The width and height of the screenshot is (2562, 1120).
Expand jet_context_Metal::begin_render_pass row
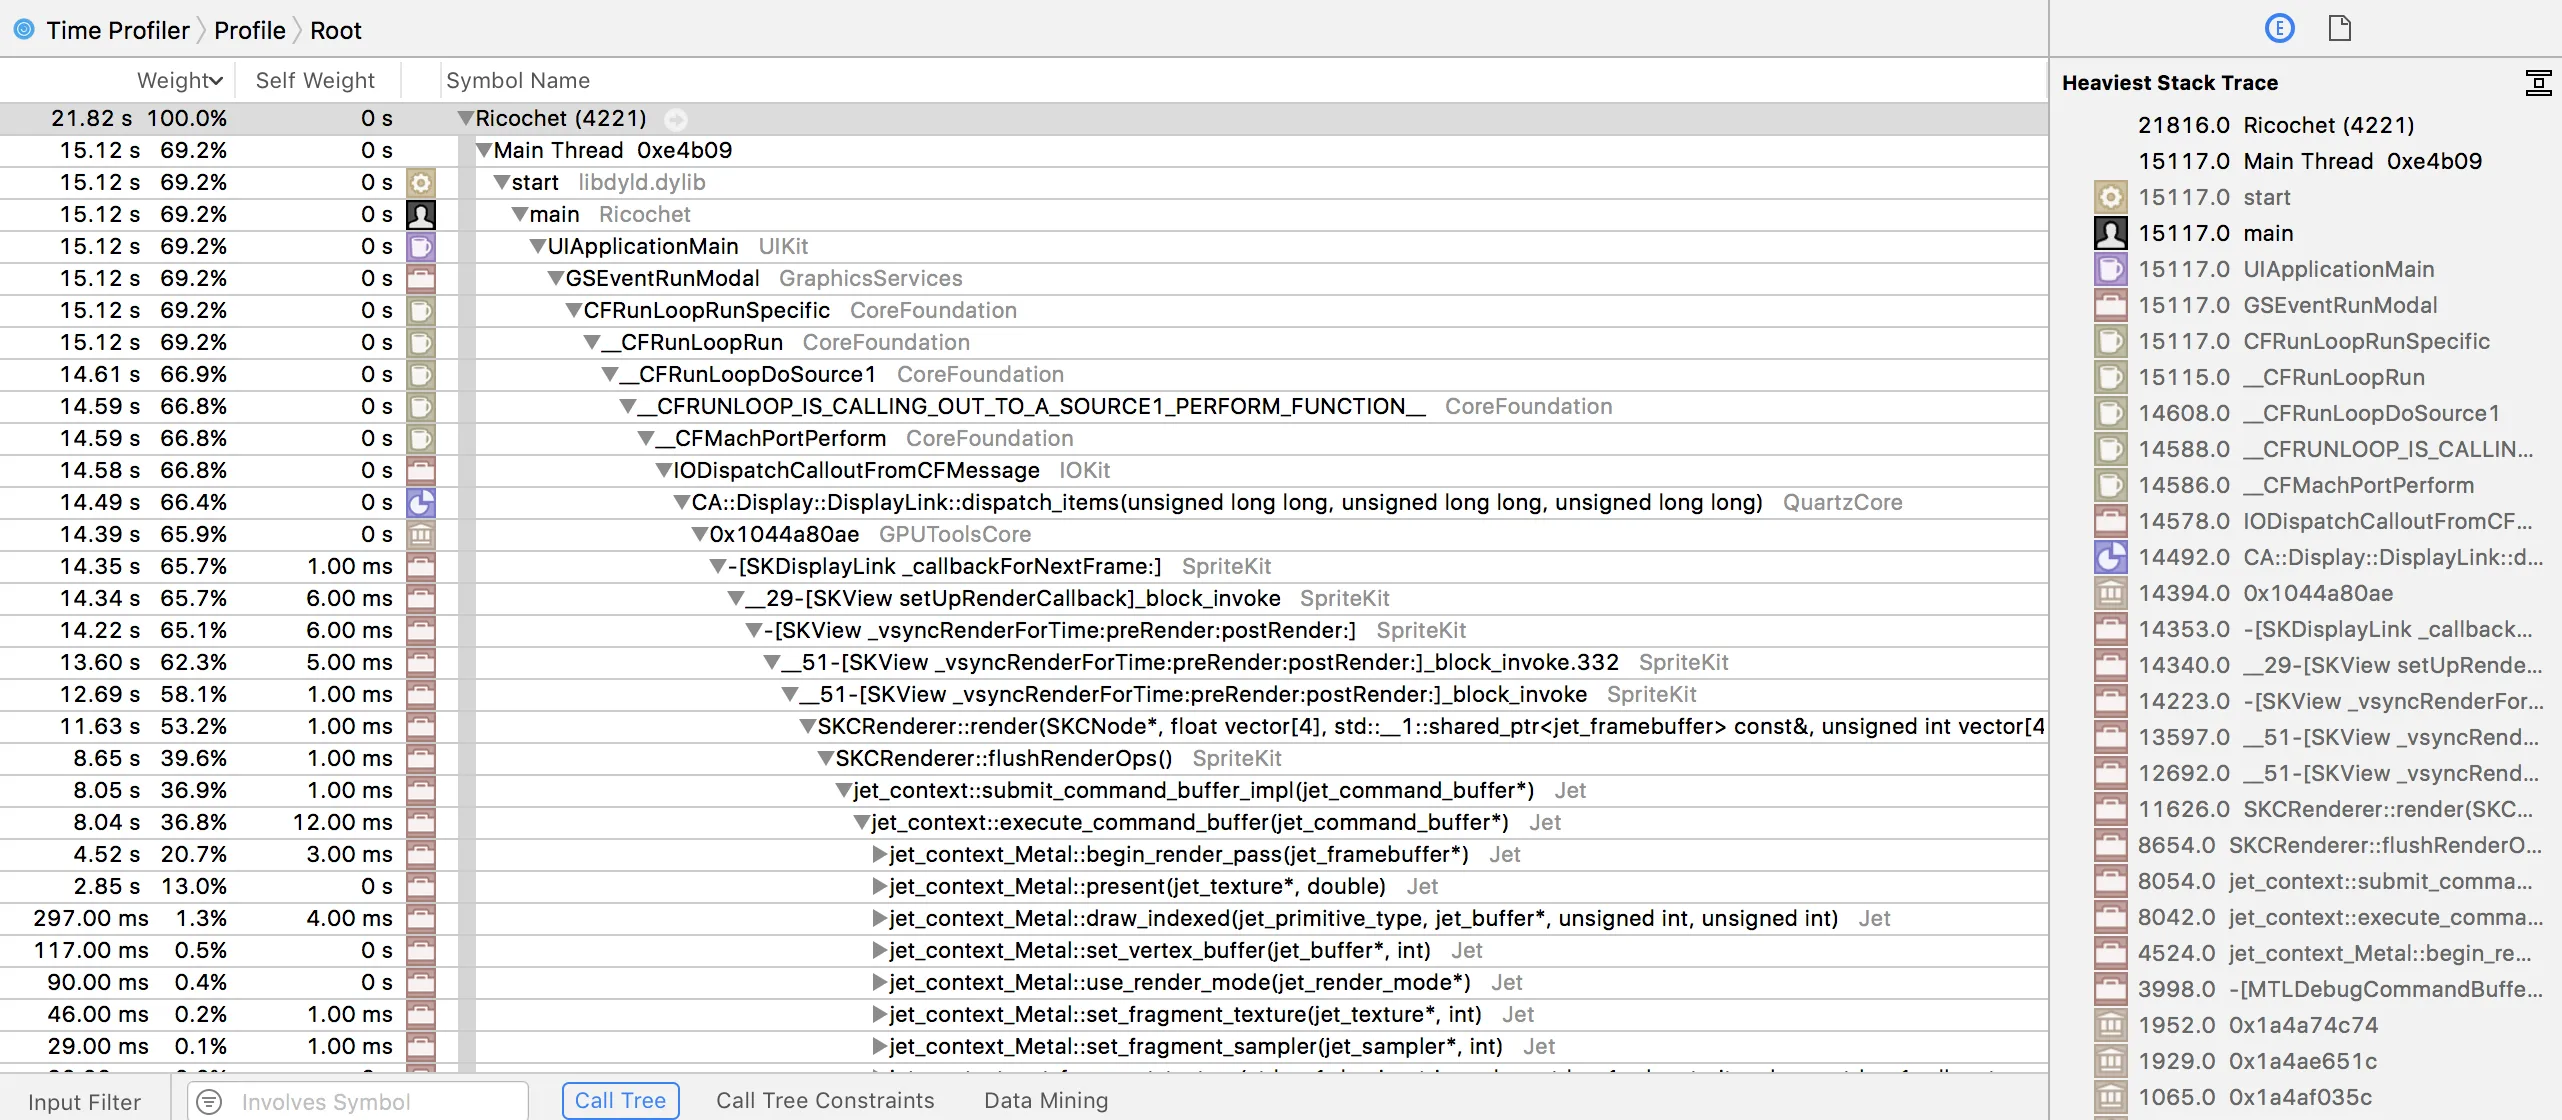pos(879,854)
